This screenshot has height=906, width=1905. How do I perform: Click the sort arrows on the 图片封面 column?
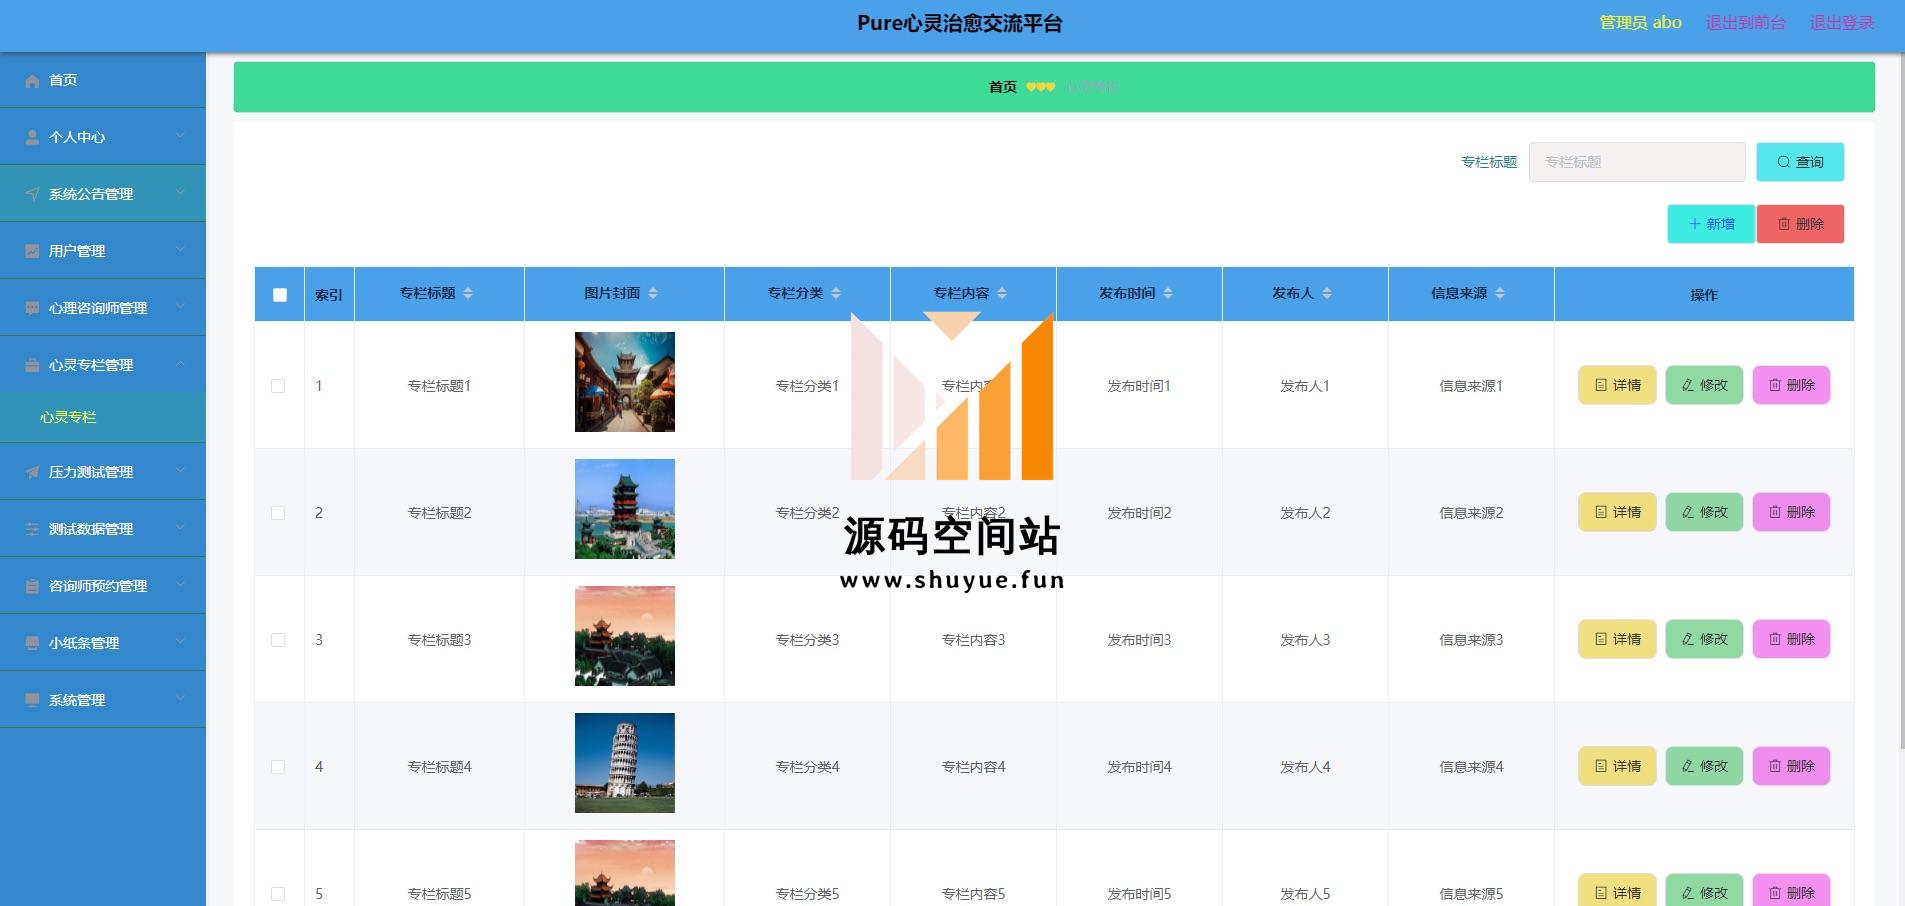[653, 293]
